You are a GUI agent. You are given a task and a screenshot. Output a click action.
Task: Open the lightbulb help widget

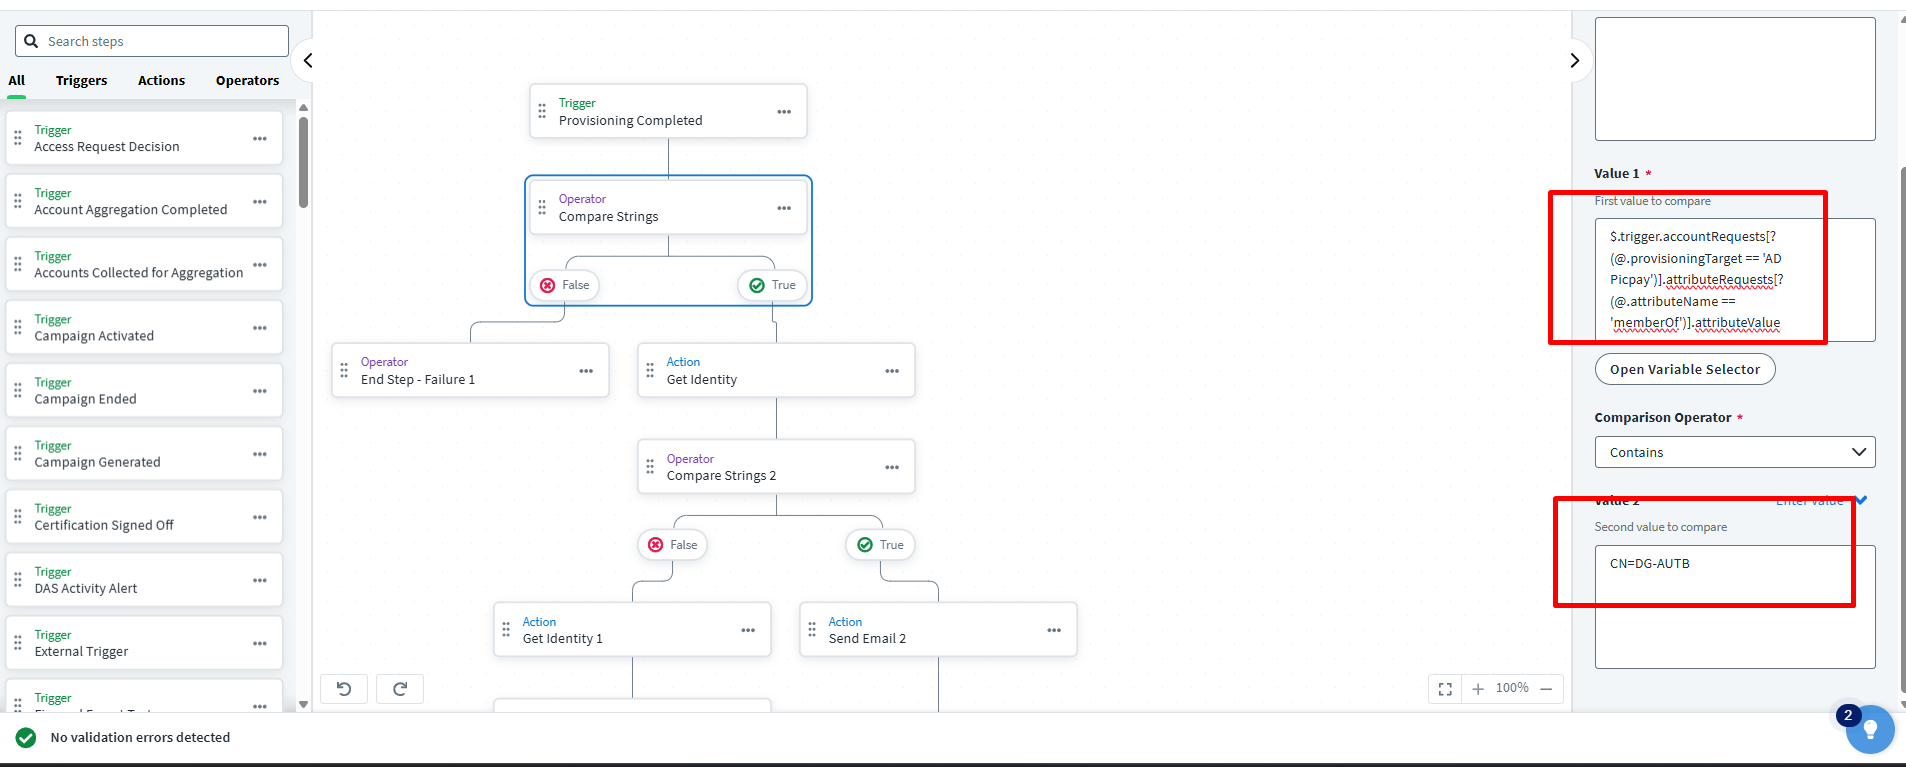(1869, 730)
